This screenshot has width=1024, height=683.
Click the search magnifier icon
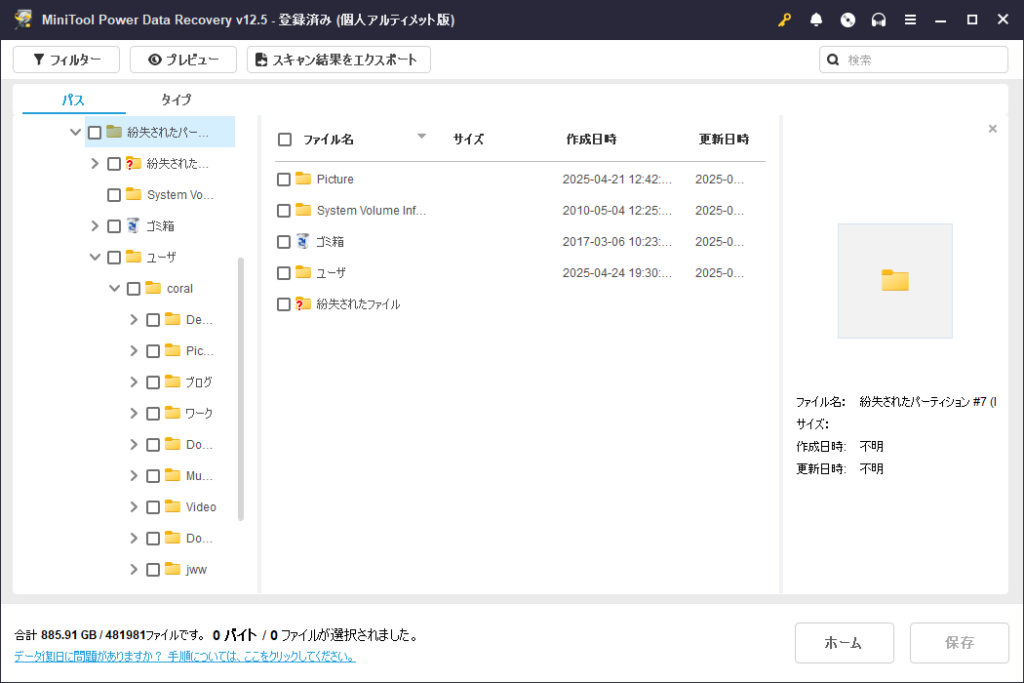tap(833, 59)
